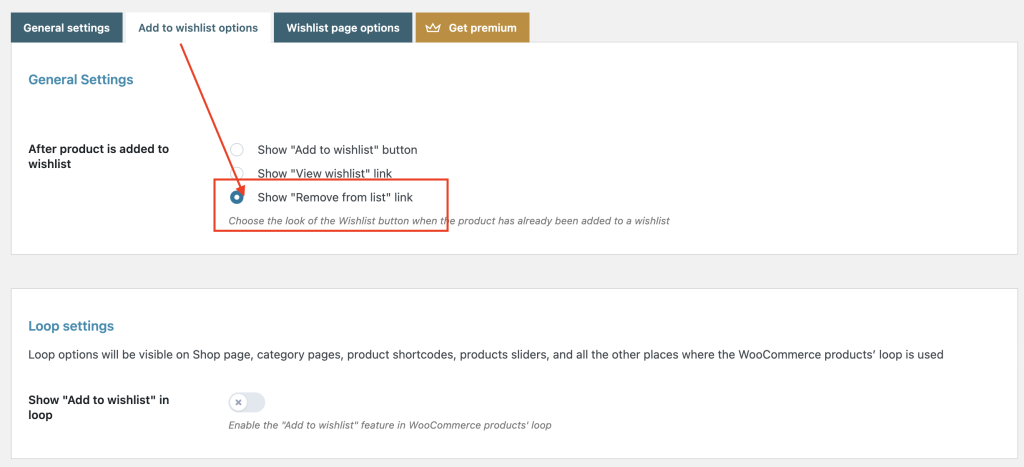Click the crown icon on Get premium
1024x467 pixels.
click(x=433, y=28)
